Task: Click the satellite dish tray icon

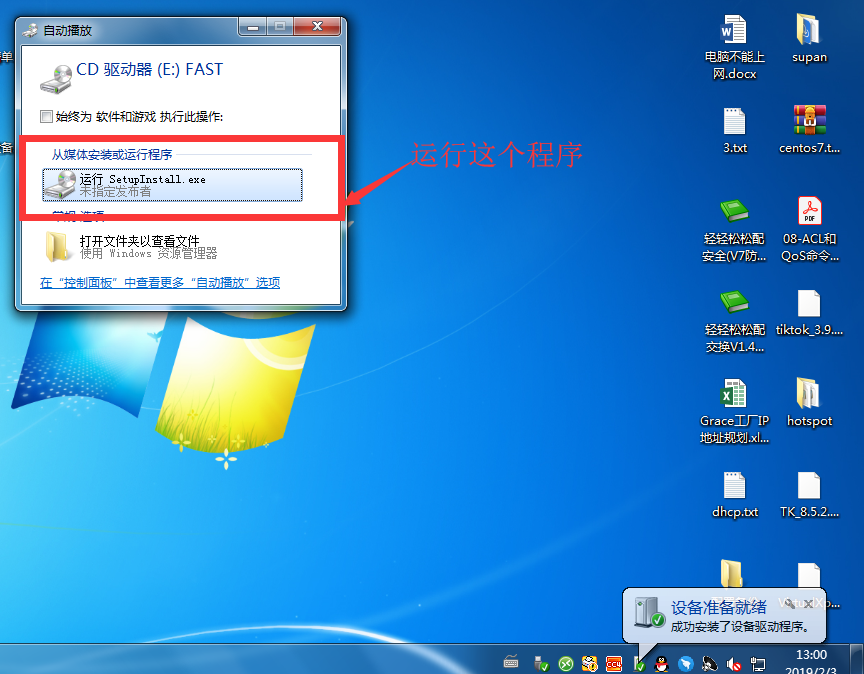Action: tap(710, 664)
